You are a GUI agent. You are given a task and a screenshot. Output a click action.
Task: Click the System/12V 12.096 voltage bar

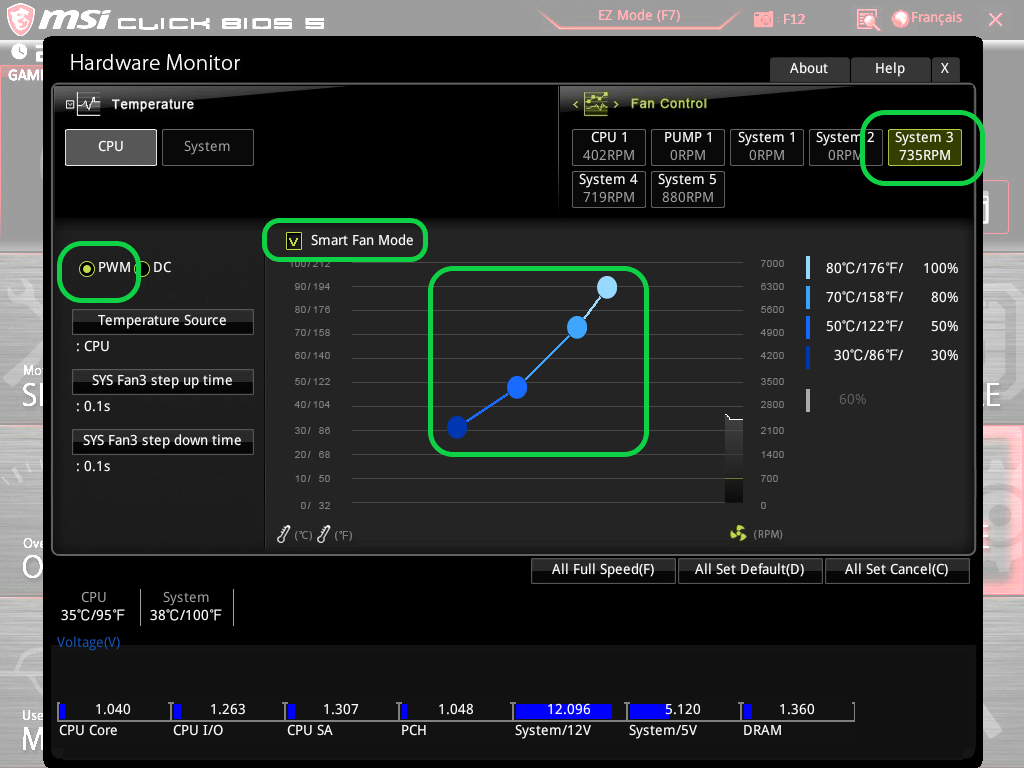(569, 711)
